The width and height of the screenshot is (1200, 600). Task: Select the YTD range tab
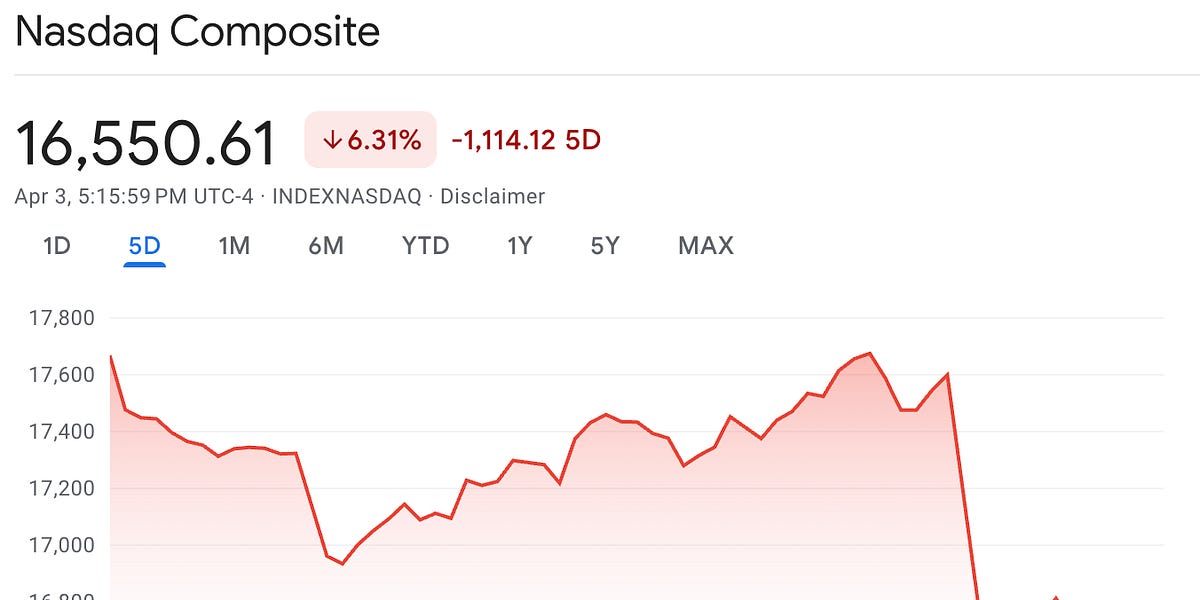pyautogui.click(x=426, y=246)
